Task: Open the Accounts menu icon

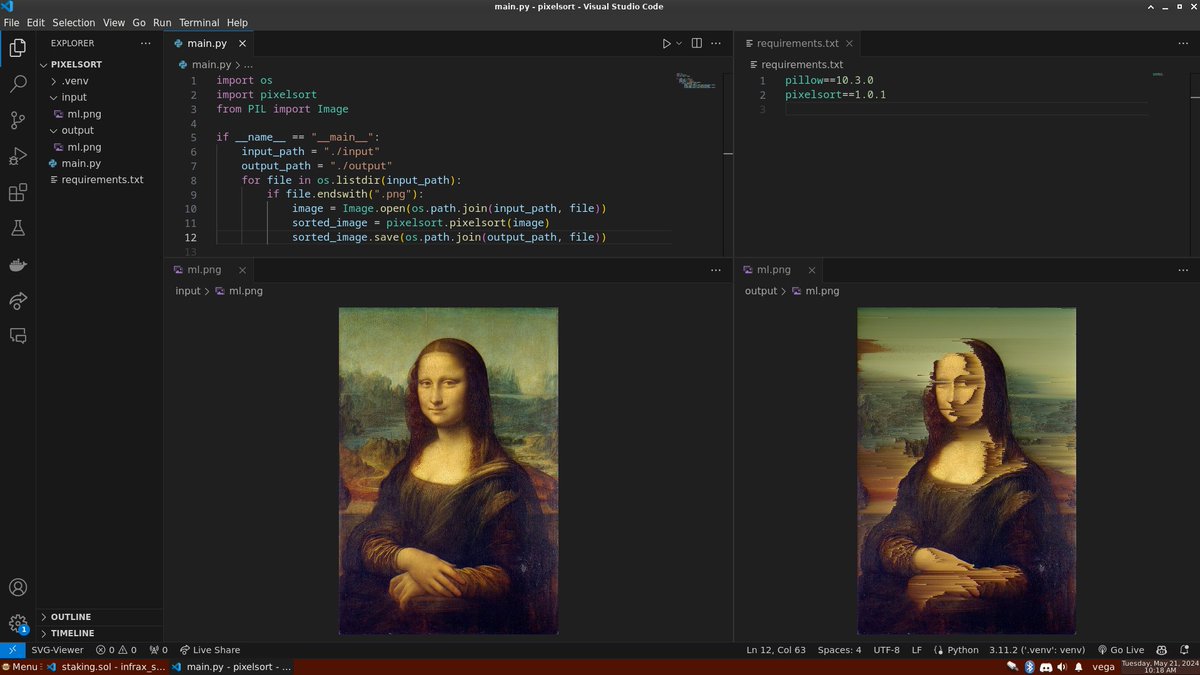Action: pos(18,587)
